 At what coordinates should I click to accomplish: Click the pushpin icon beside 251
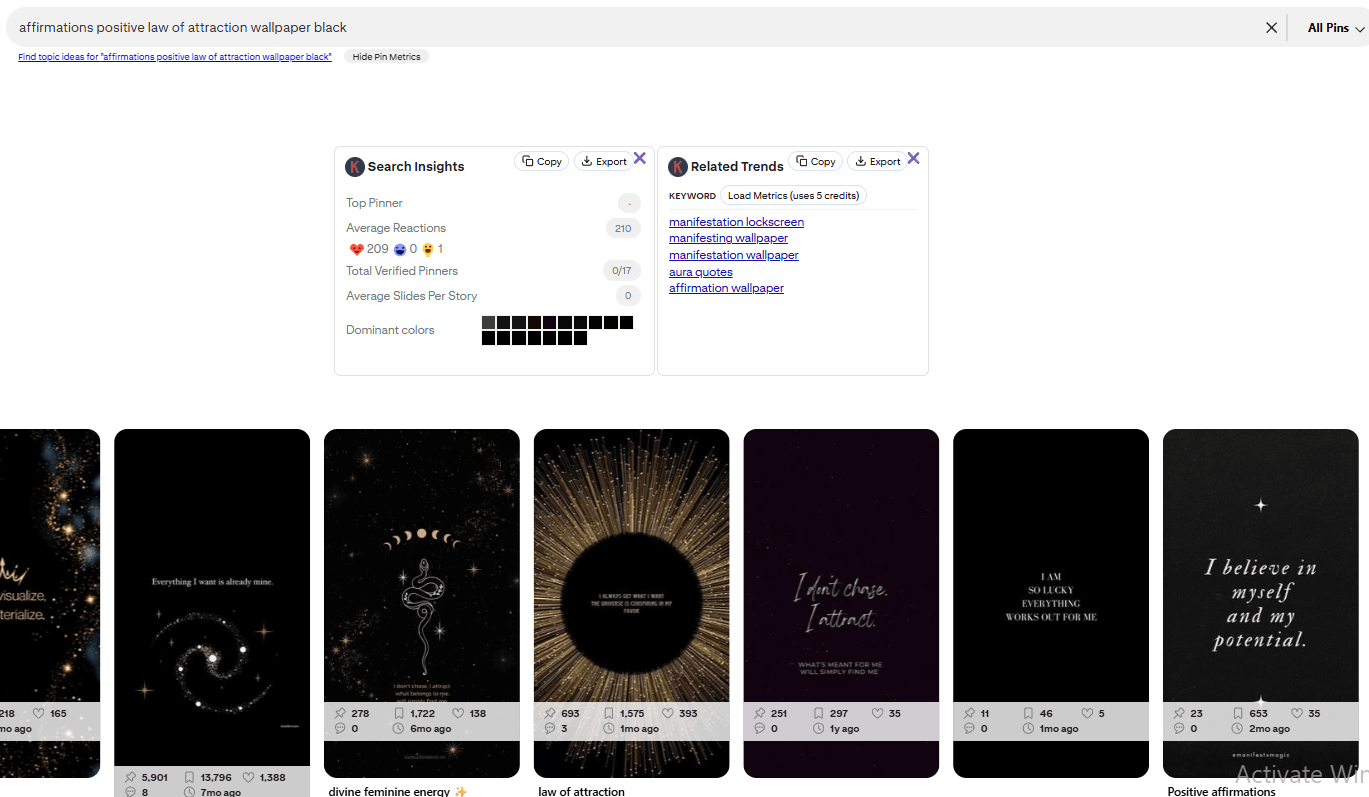tap(759, 713)
